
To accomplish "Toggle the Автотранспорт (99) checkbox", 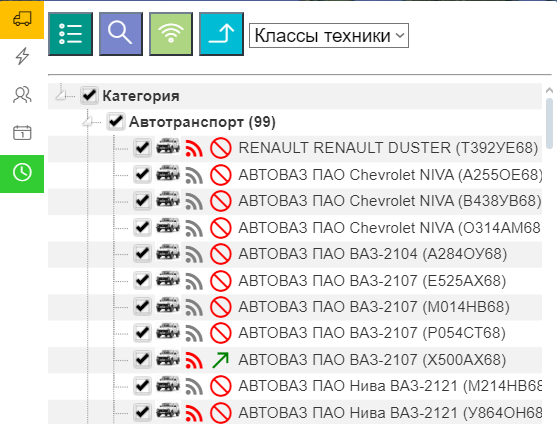I will [115, 121].
